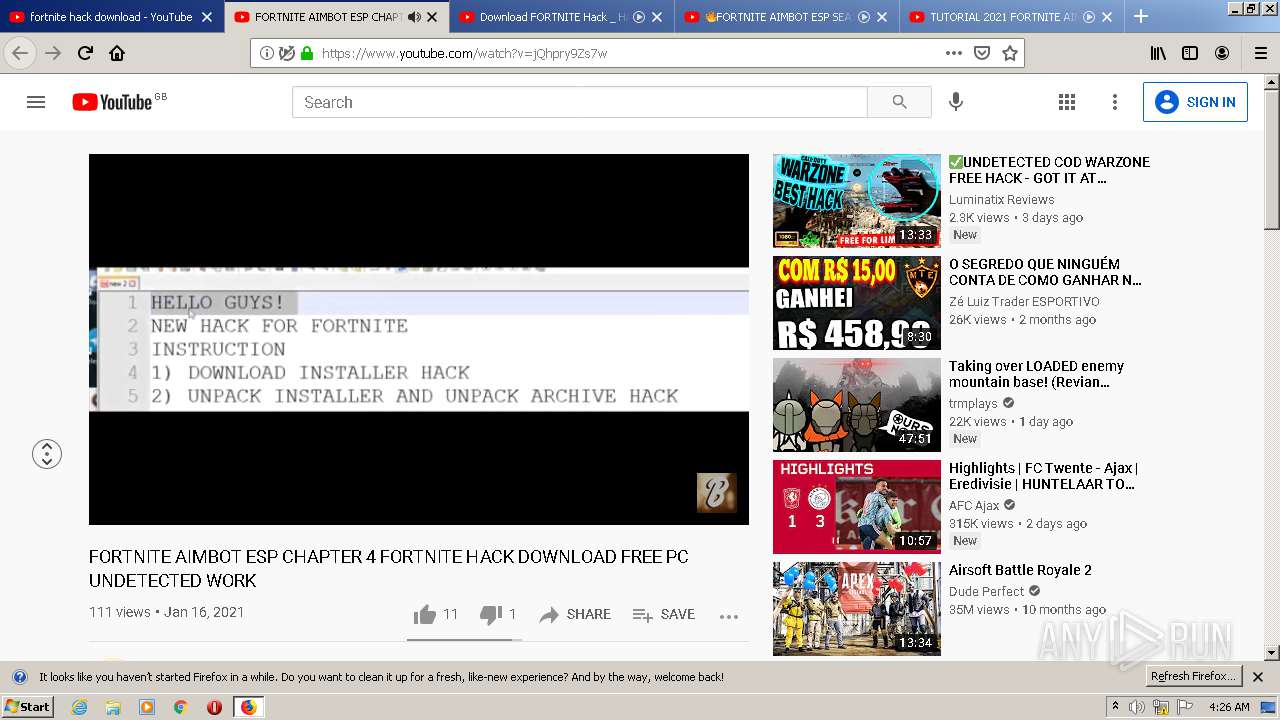Click the YouTube search magnifier button
Screen dimensions: 1280x720
(899, 102)
